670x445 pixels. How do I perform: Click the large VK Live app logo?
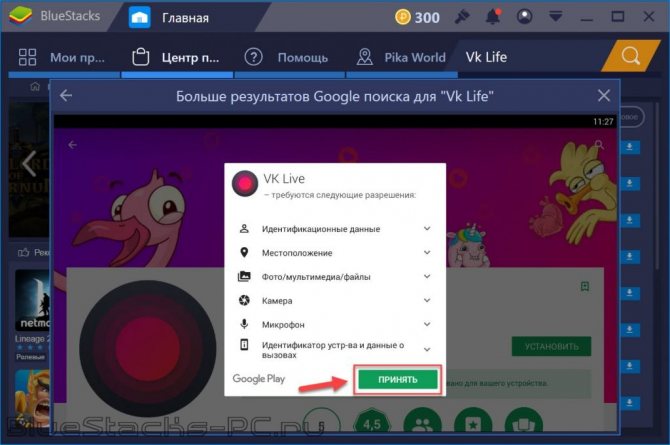[x=147, y=348]
